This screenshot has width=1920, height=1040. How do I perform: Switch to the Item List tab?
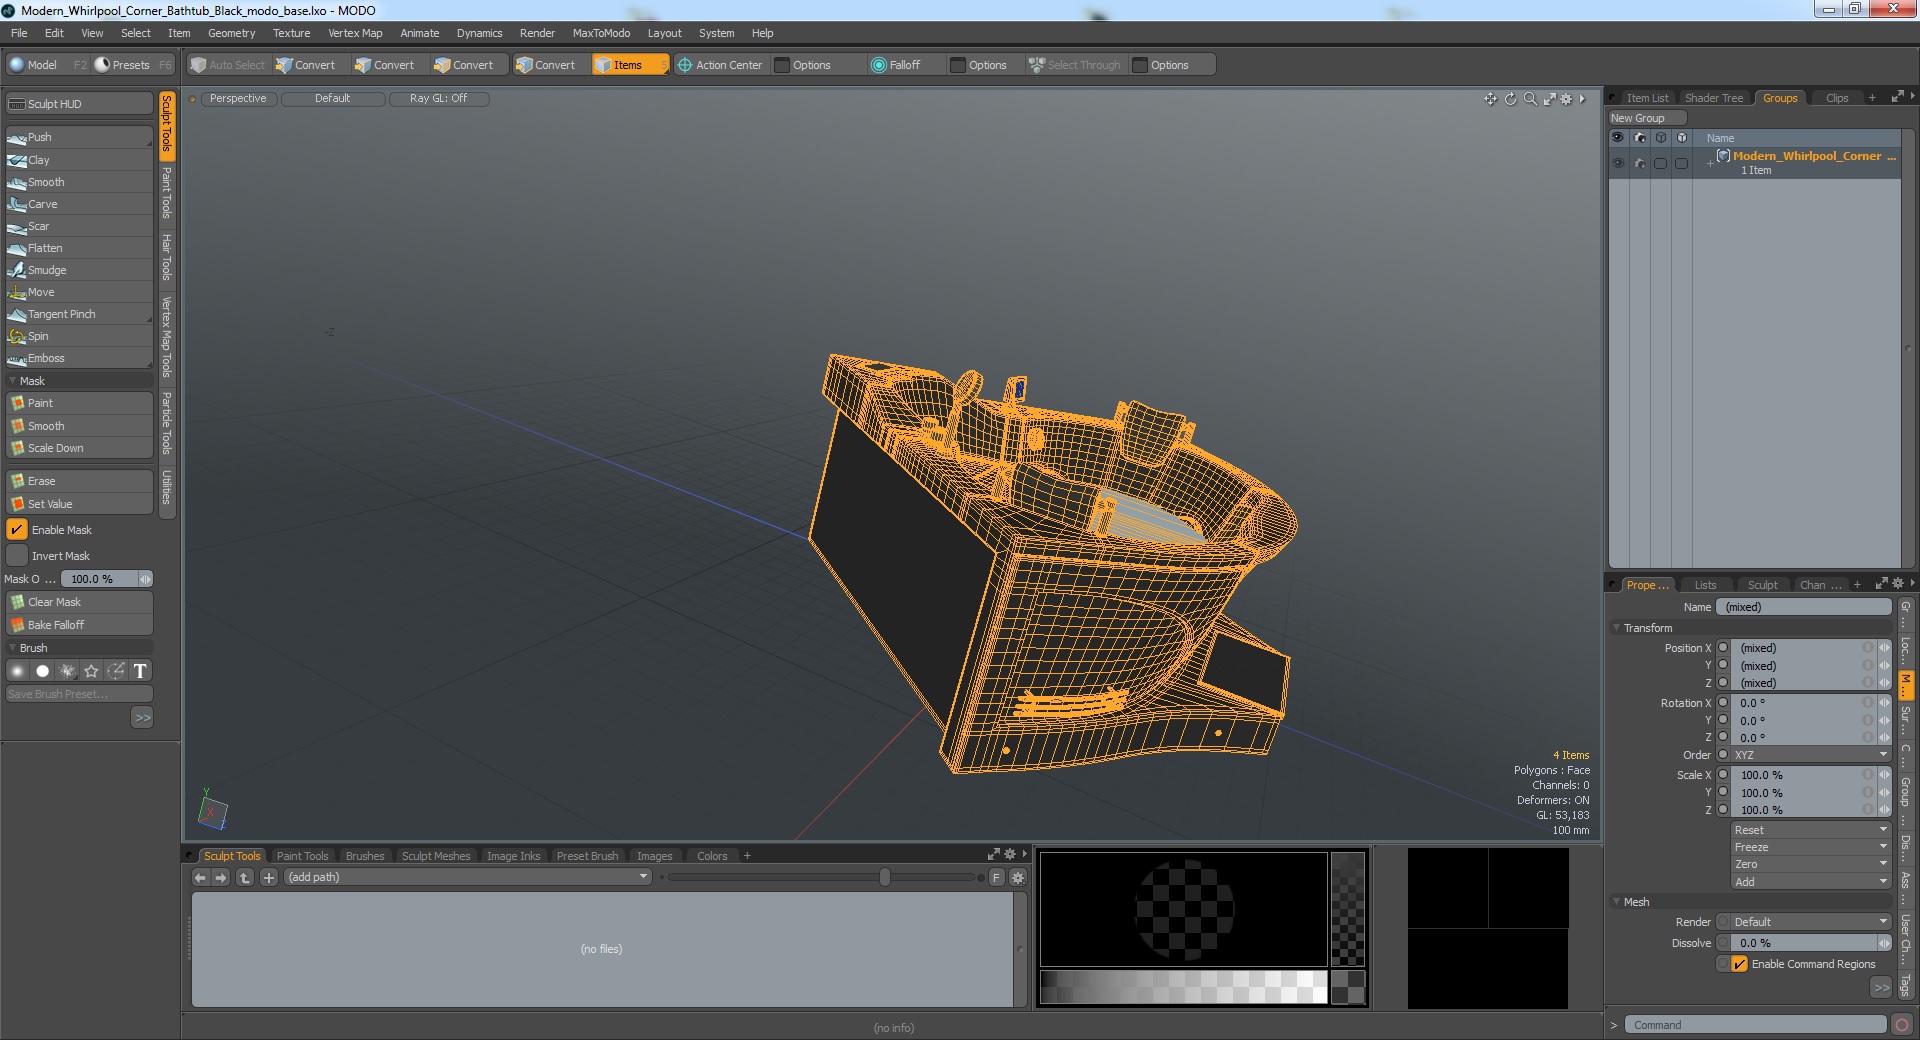point(1647,98)
